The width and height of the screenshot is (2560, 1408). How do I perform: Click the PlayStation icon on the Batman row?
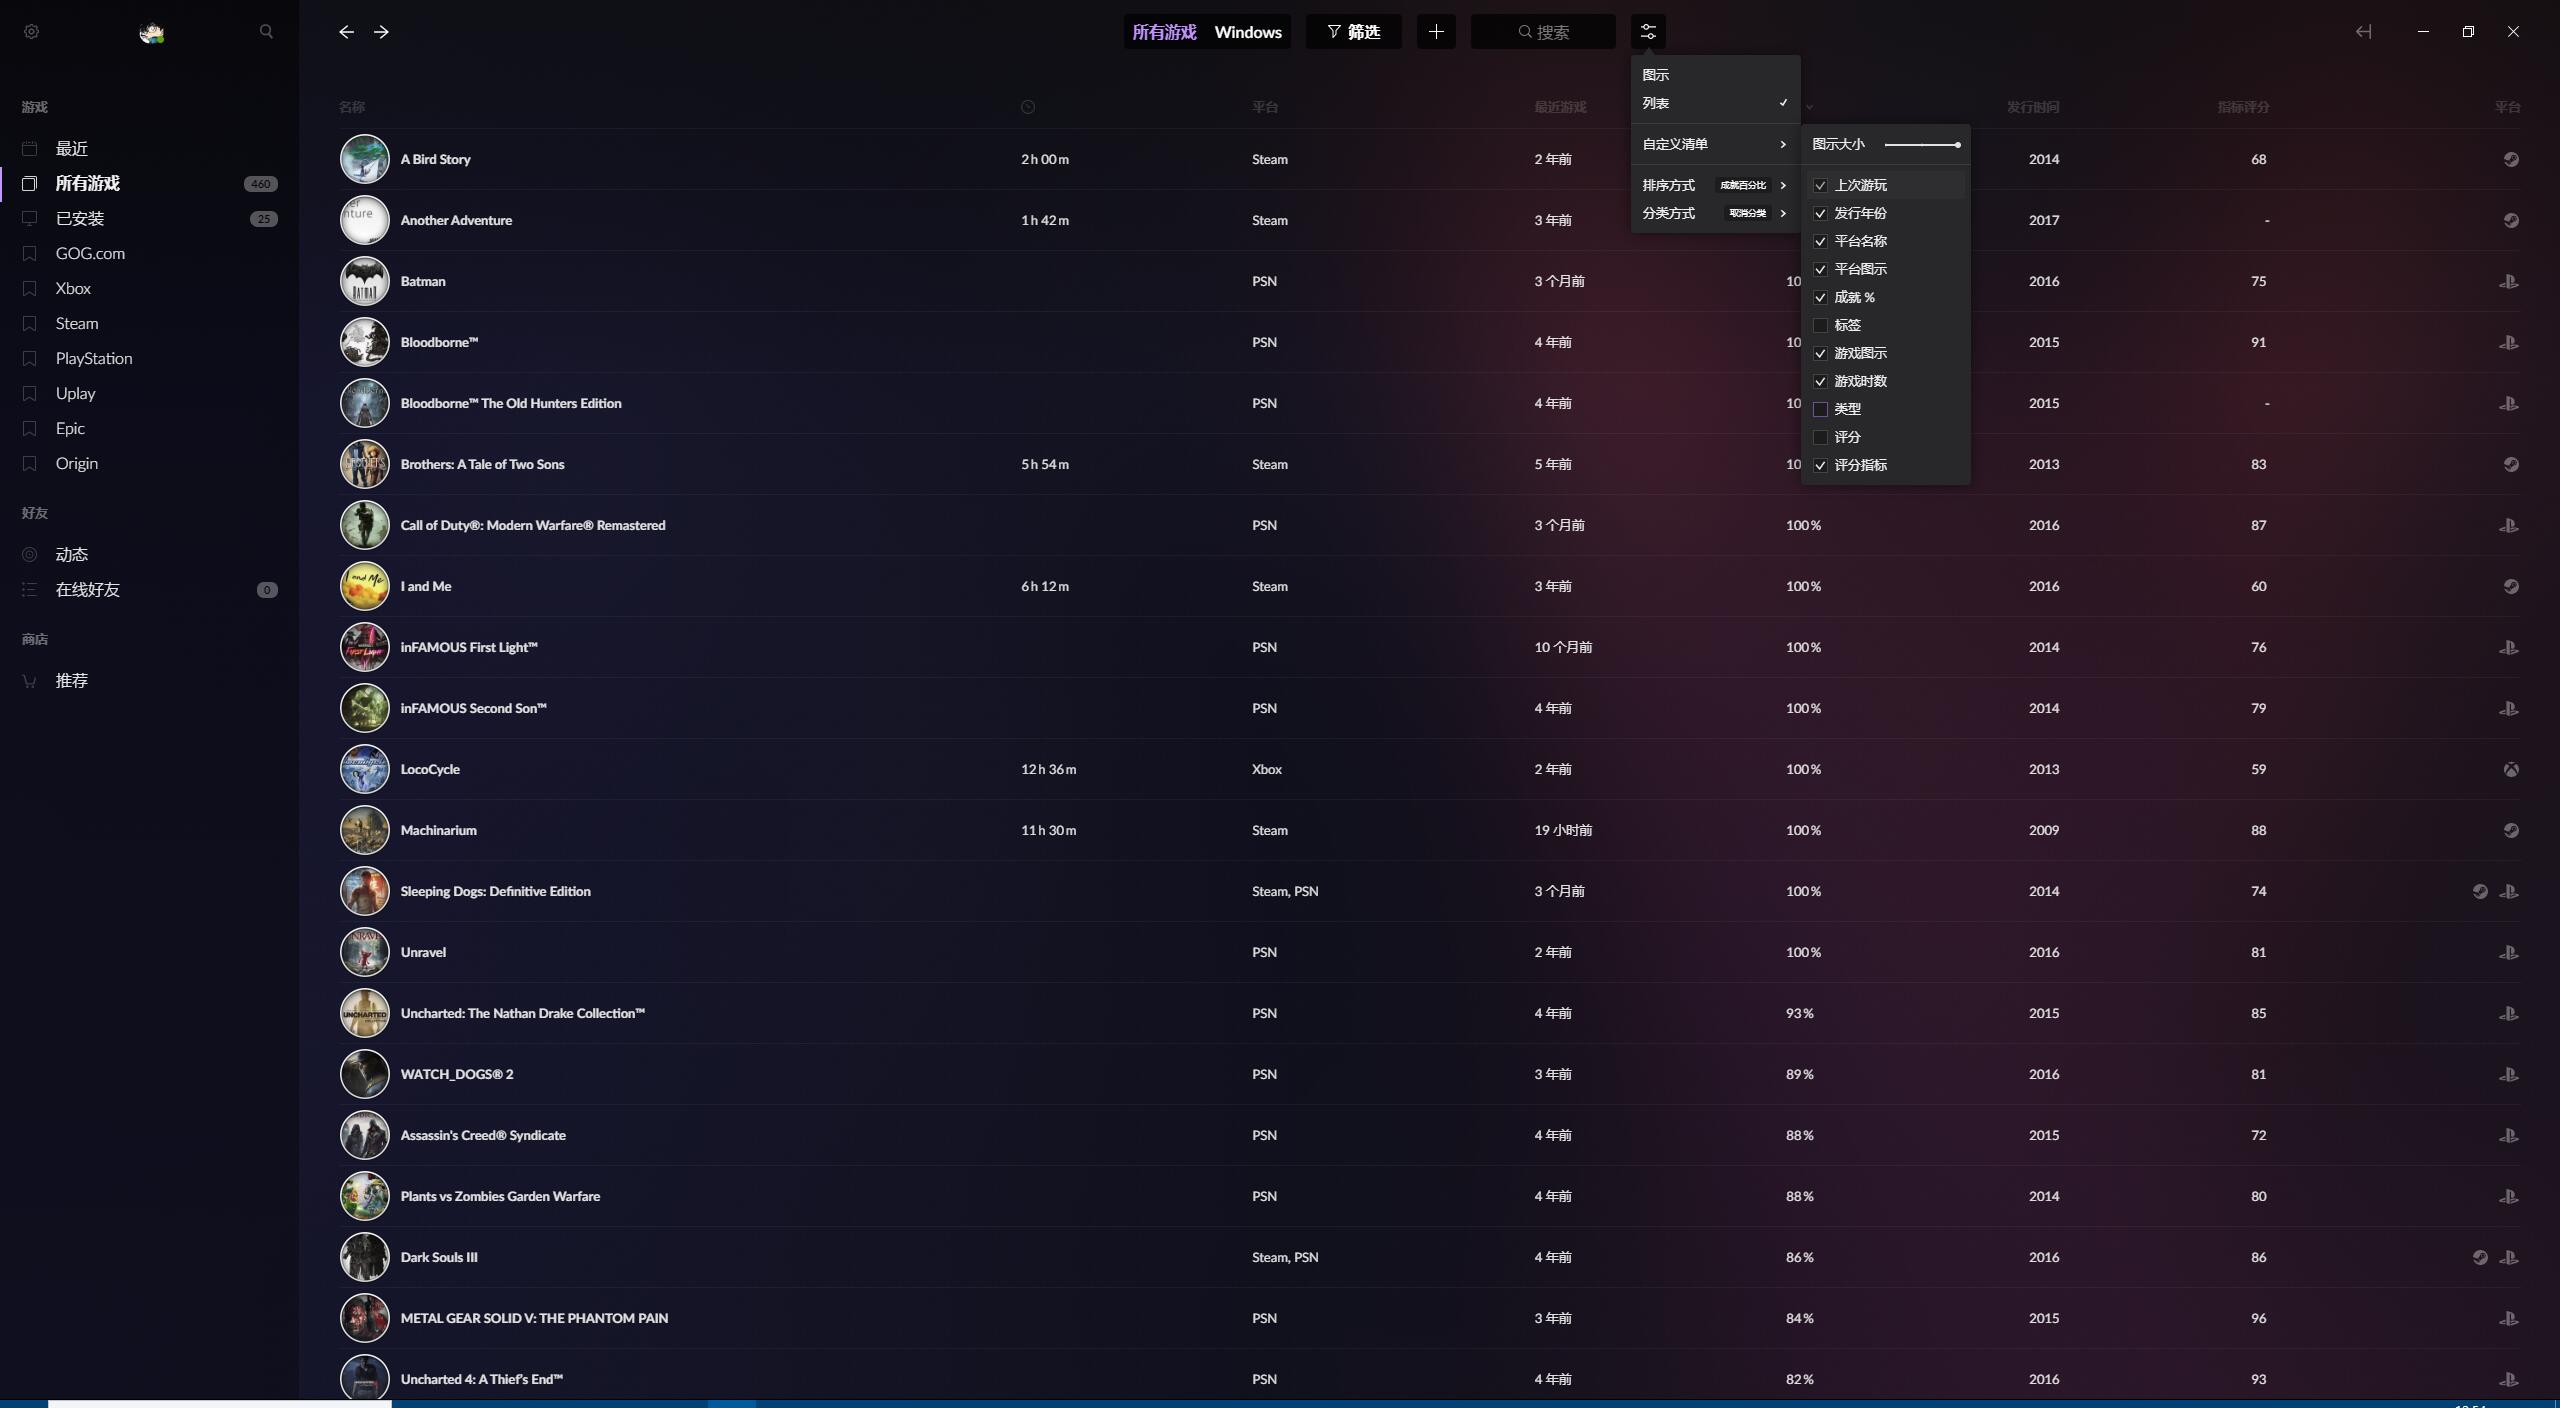pyautogui.click(x=2509, y=281)
